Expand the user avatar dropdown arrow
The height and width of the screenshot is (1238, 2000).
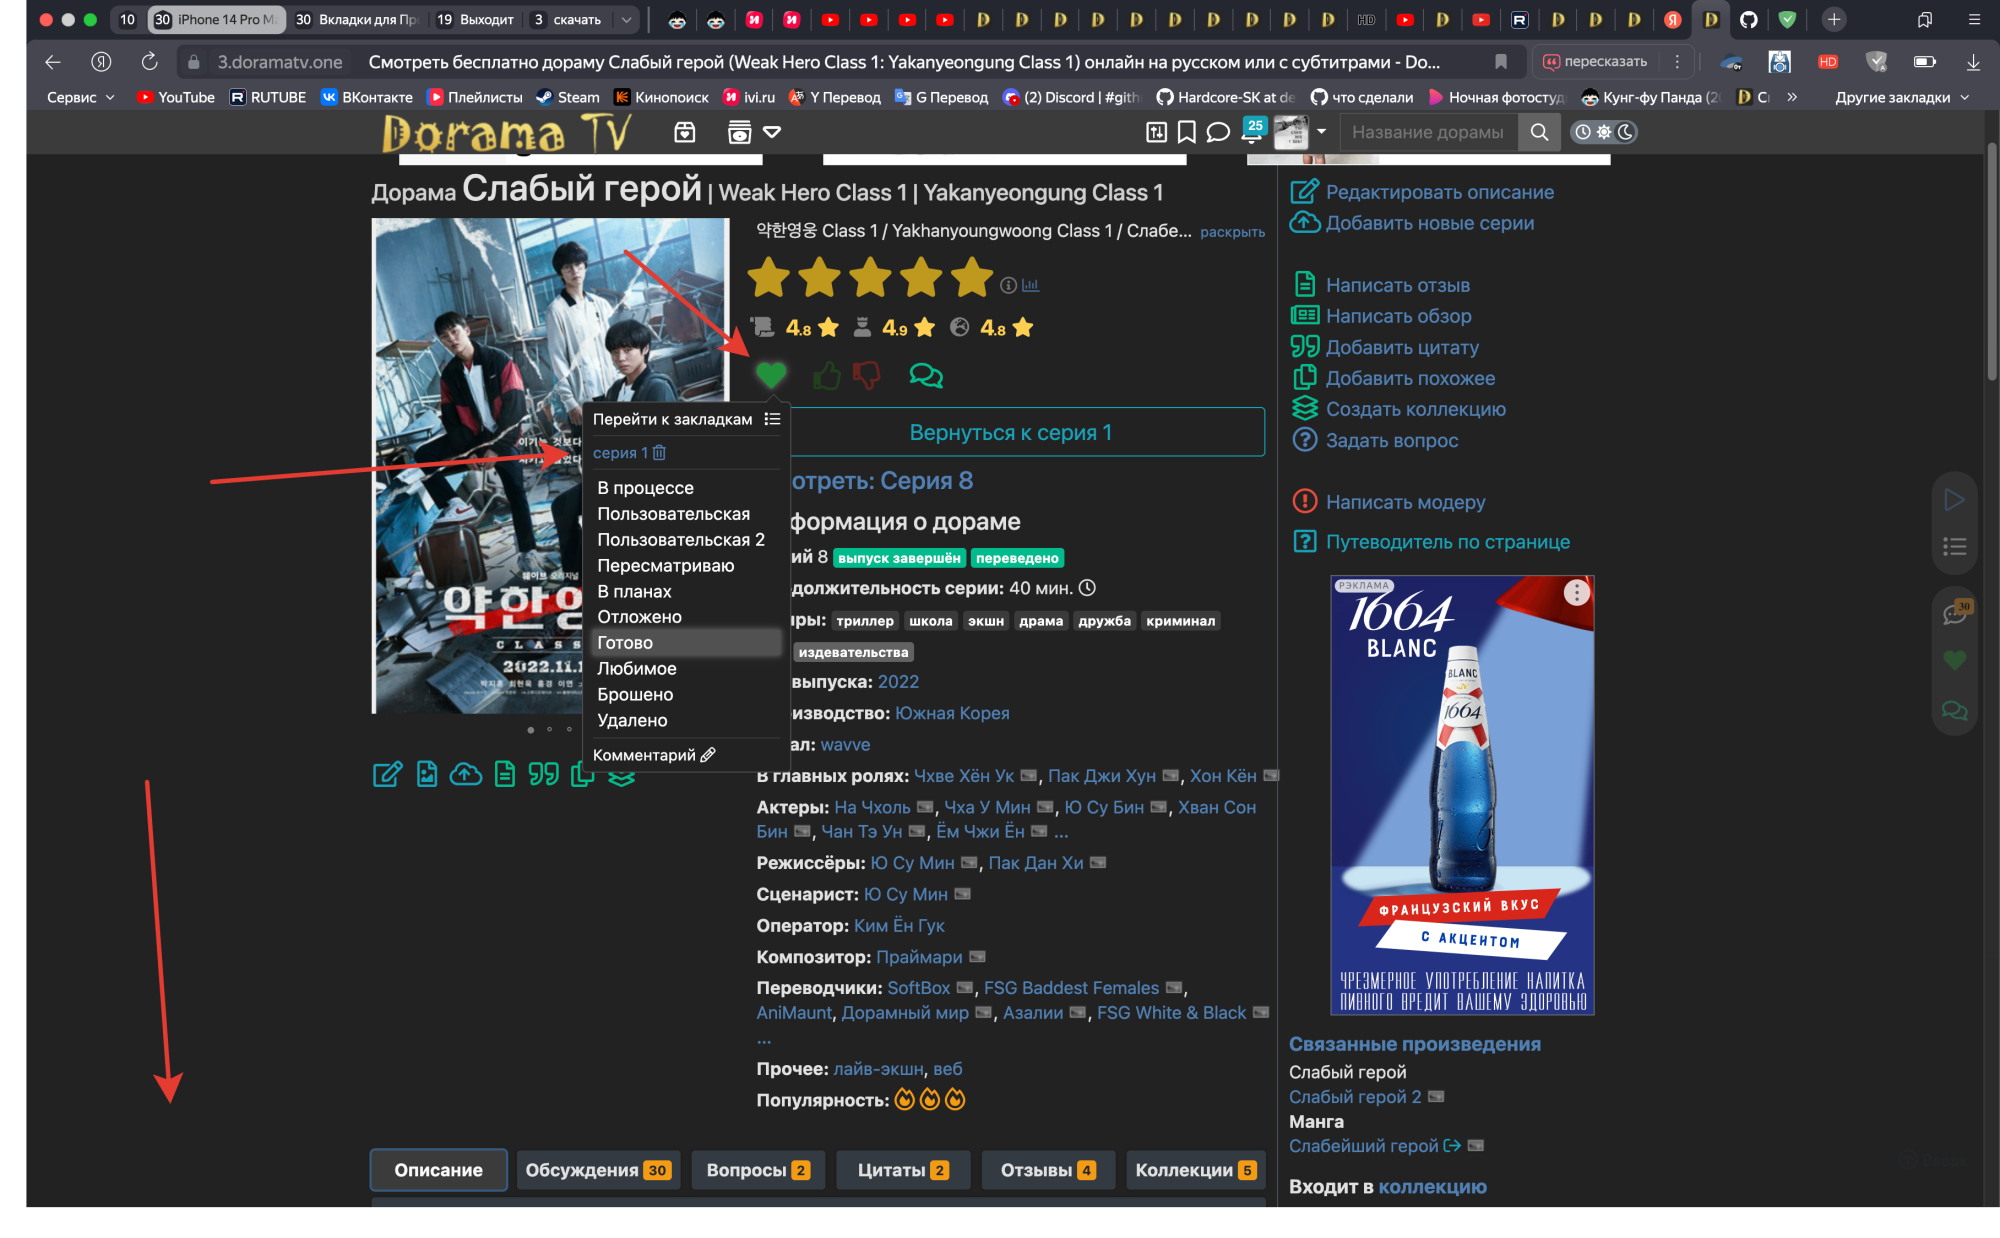(1319, 131)
